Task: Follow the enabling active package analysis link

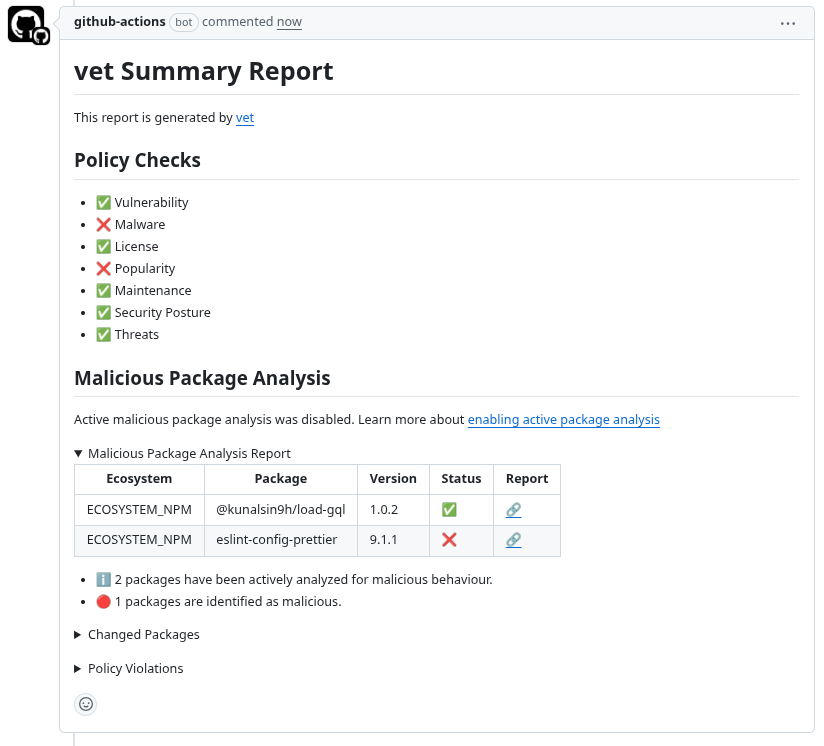Action: click(563, 419)
